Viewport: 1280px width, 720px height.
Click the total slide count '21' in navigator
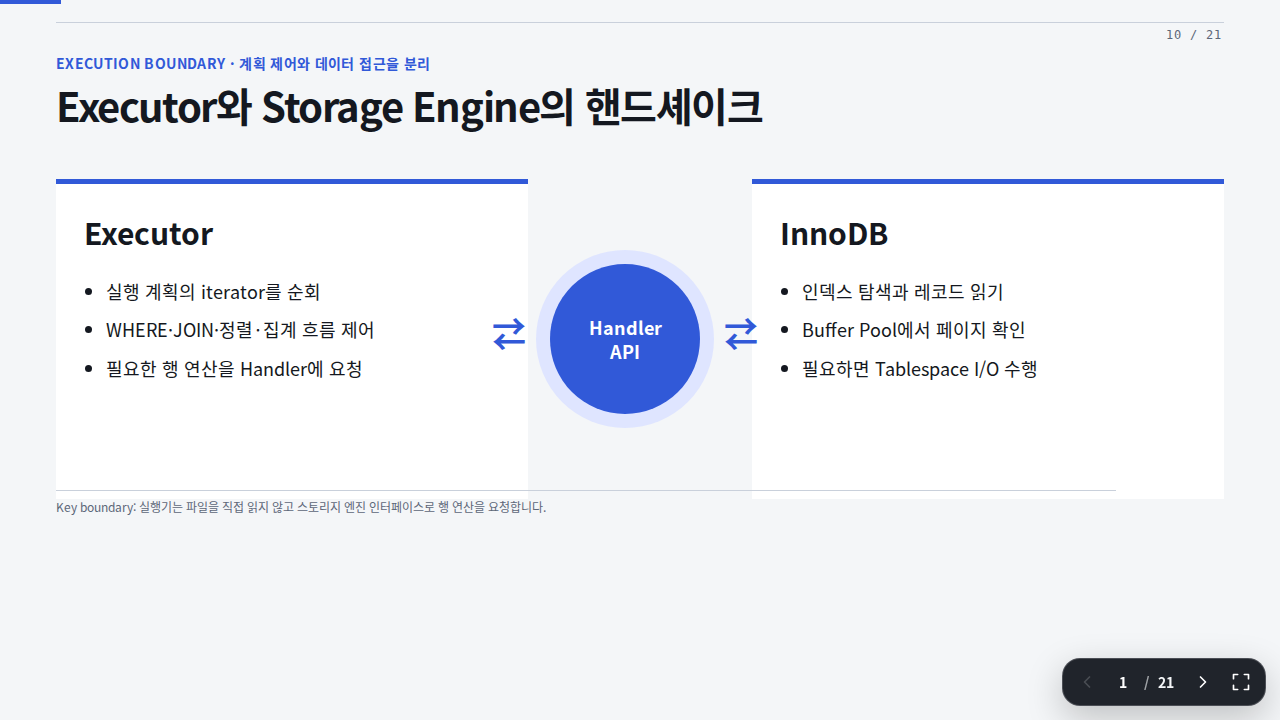point(1166,682)
